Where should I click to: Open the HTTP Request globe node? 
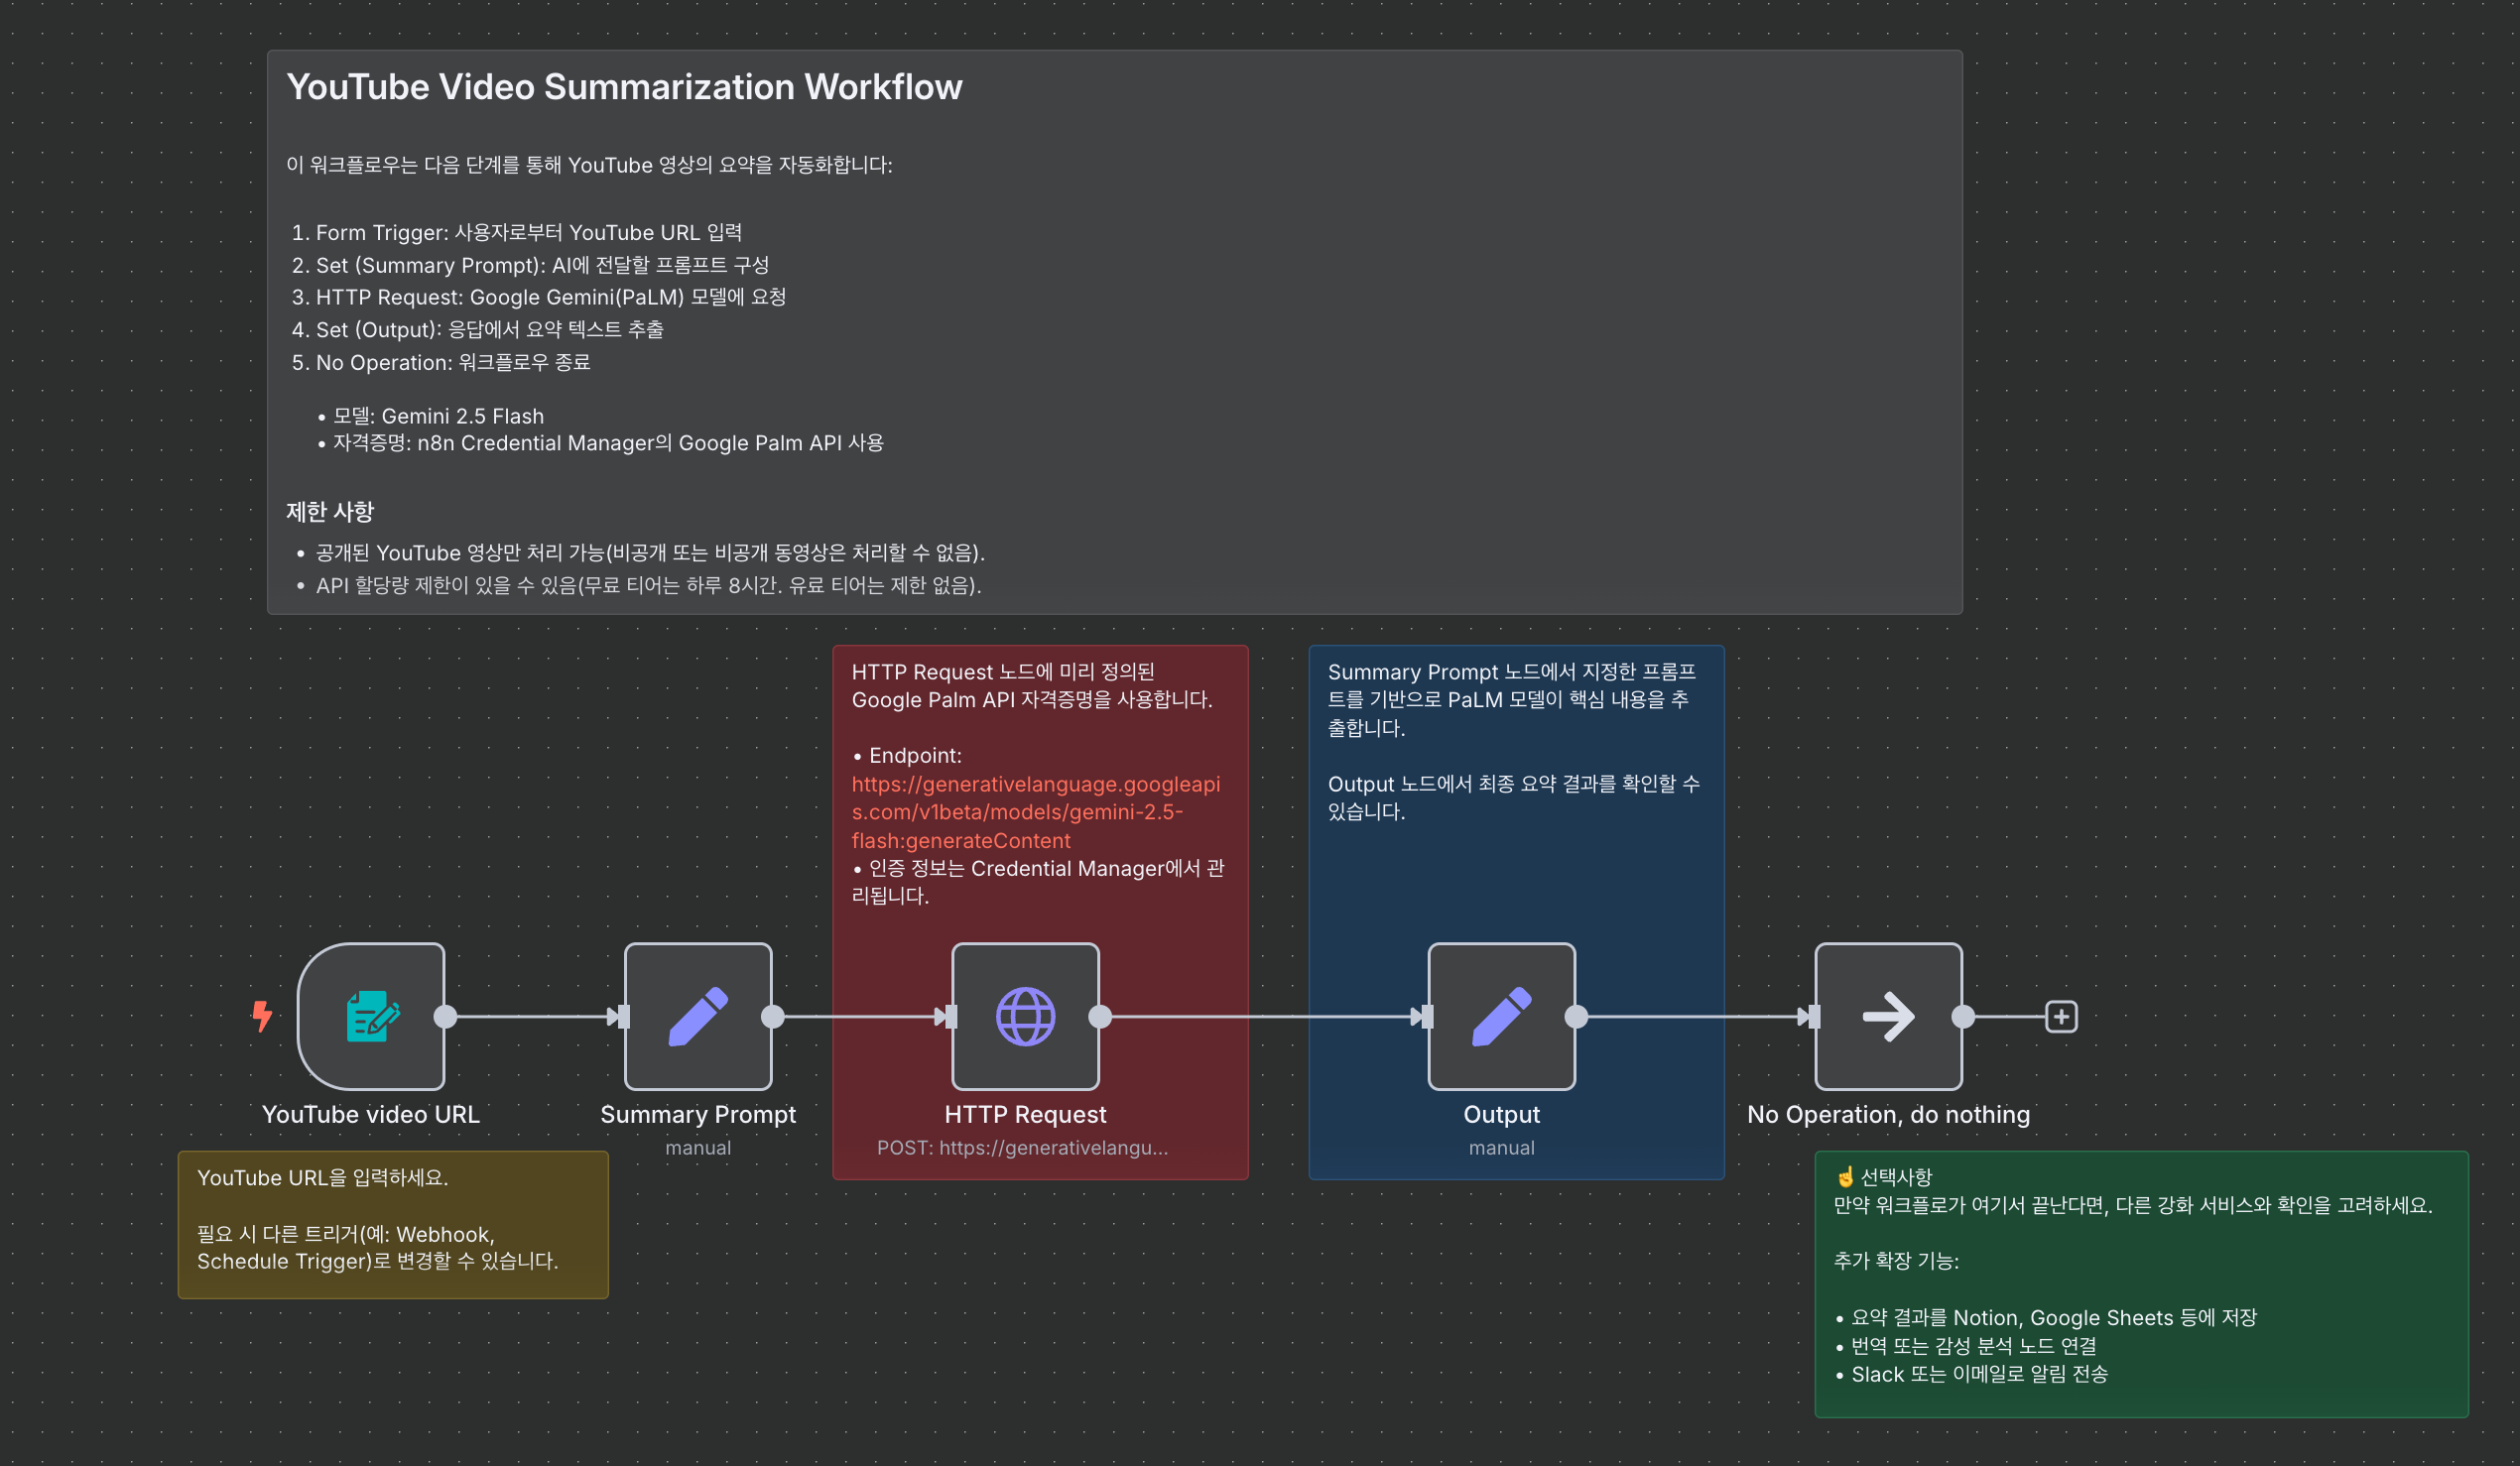[1025, 1016]
